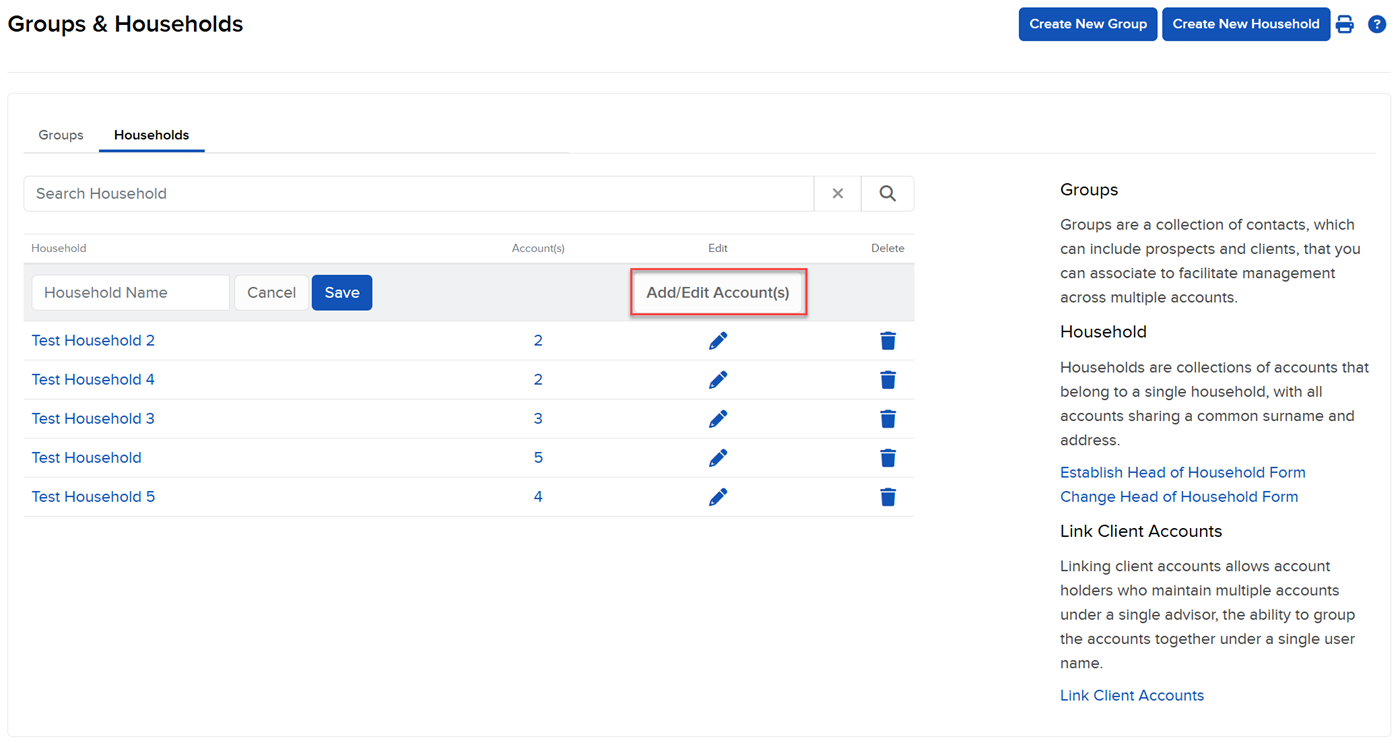
Task: Edit Test Household 4 with pencil icon
Action: coord(718,380)
